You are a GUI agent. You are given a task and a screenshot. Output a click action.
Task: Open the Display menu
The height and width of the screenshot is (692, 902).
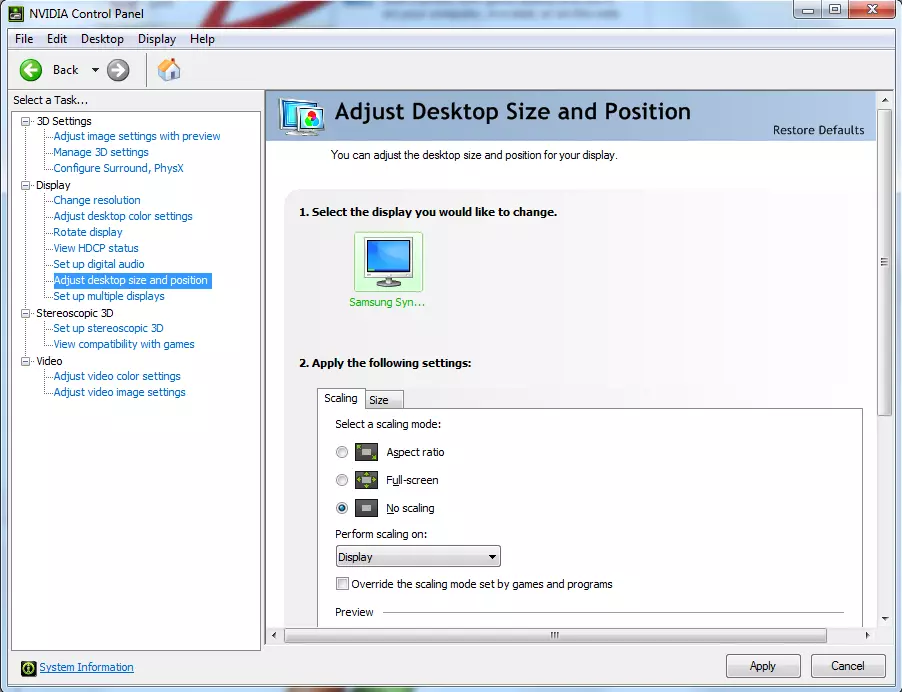point(157,39)
